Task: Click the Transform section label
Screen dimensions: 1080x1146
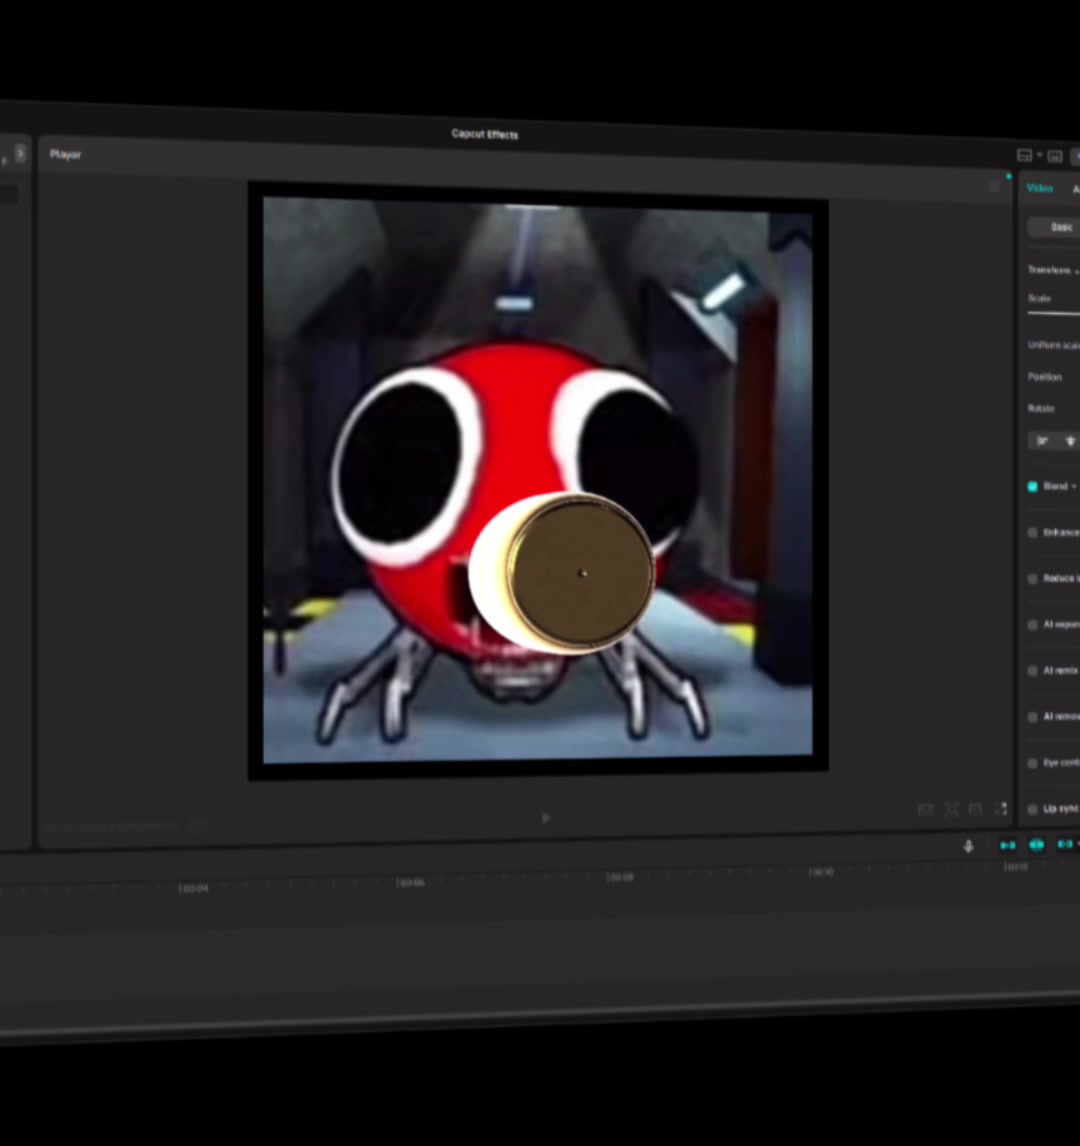Action: click(1049, 270)
